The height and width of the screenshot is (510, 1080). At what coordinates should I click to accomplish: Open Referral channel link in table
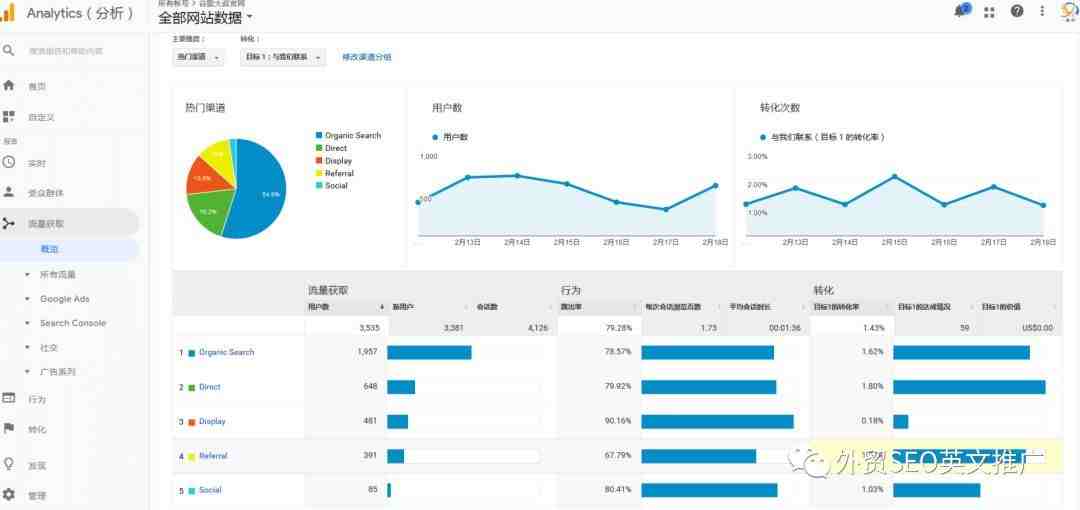213,456
